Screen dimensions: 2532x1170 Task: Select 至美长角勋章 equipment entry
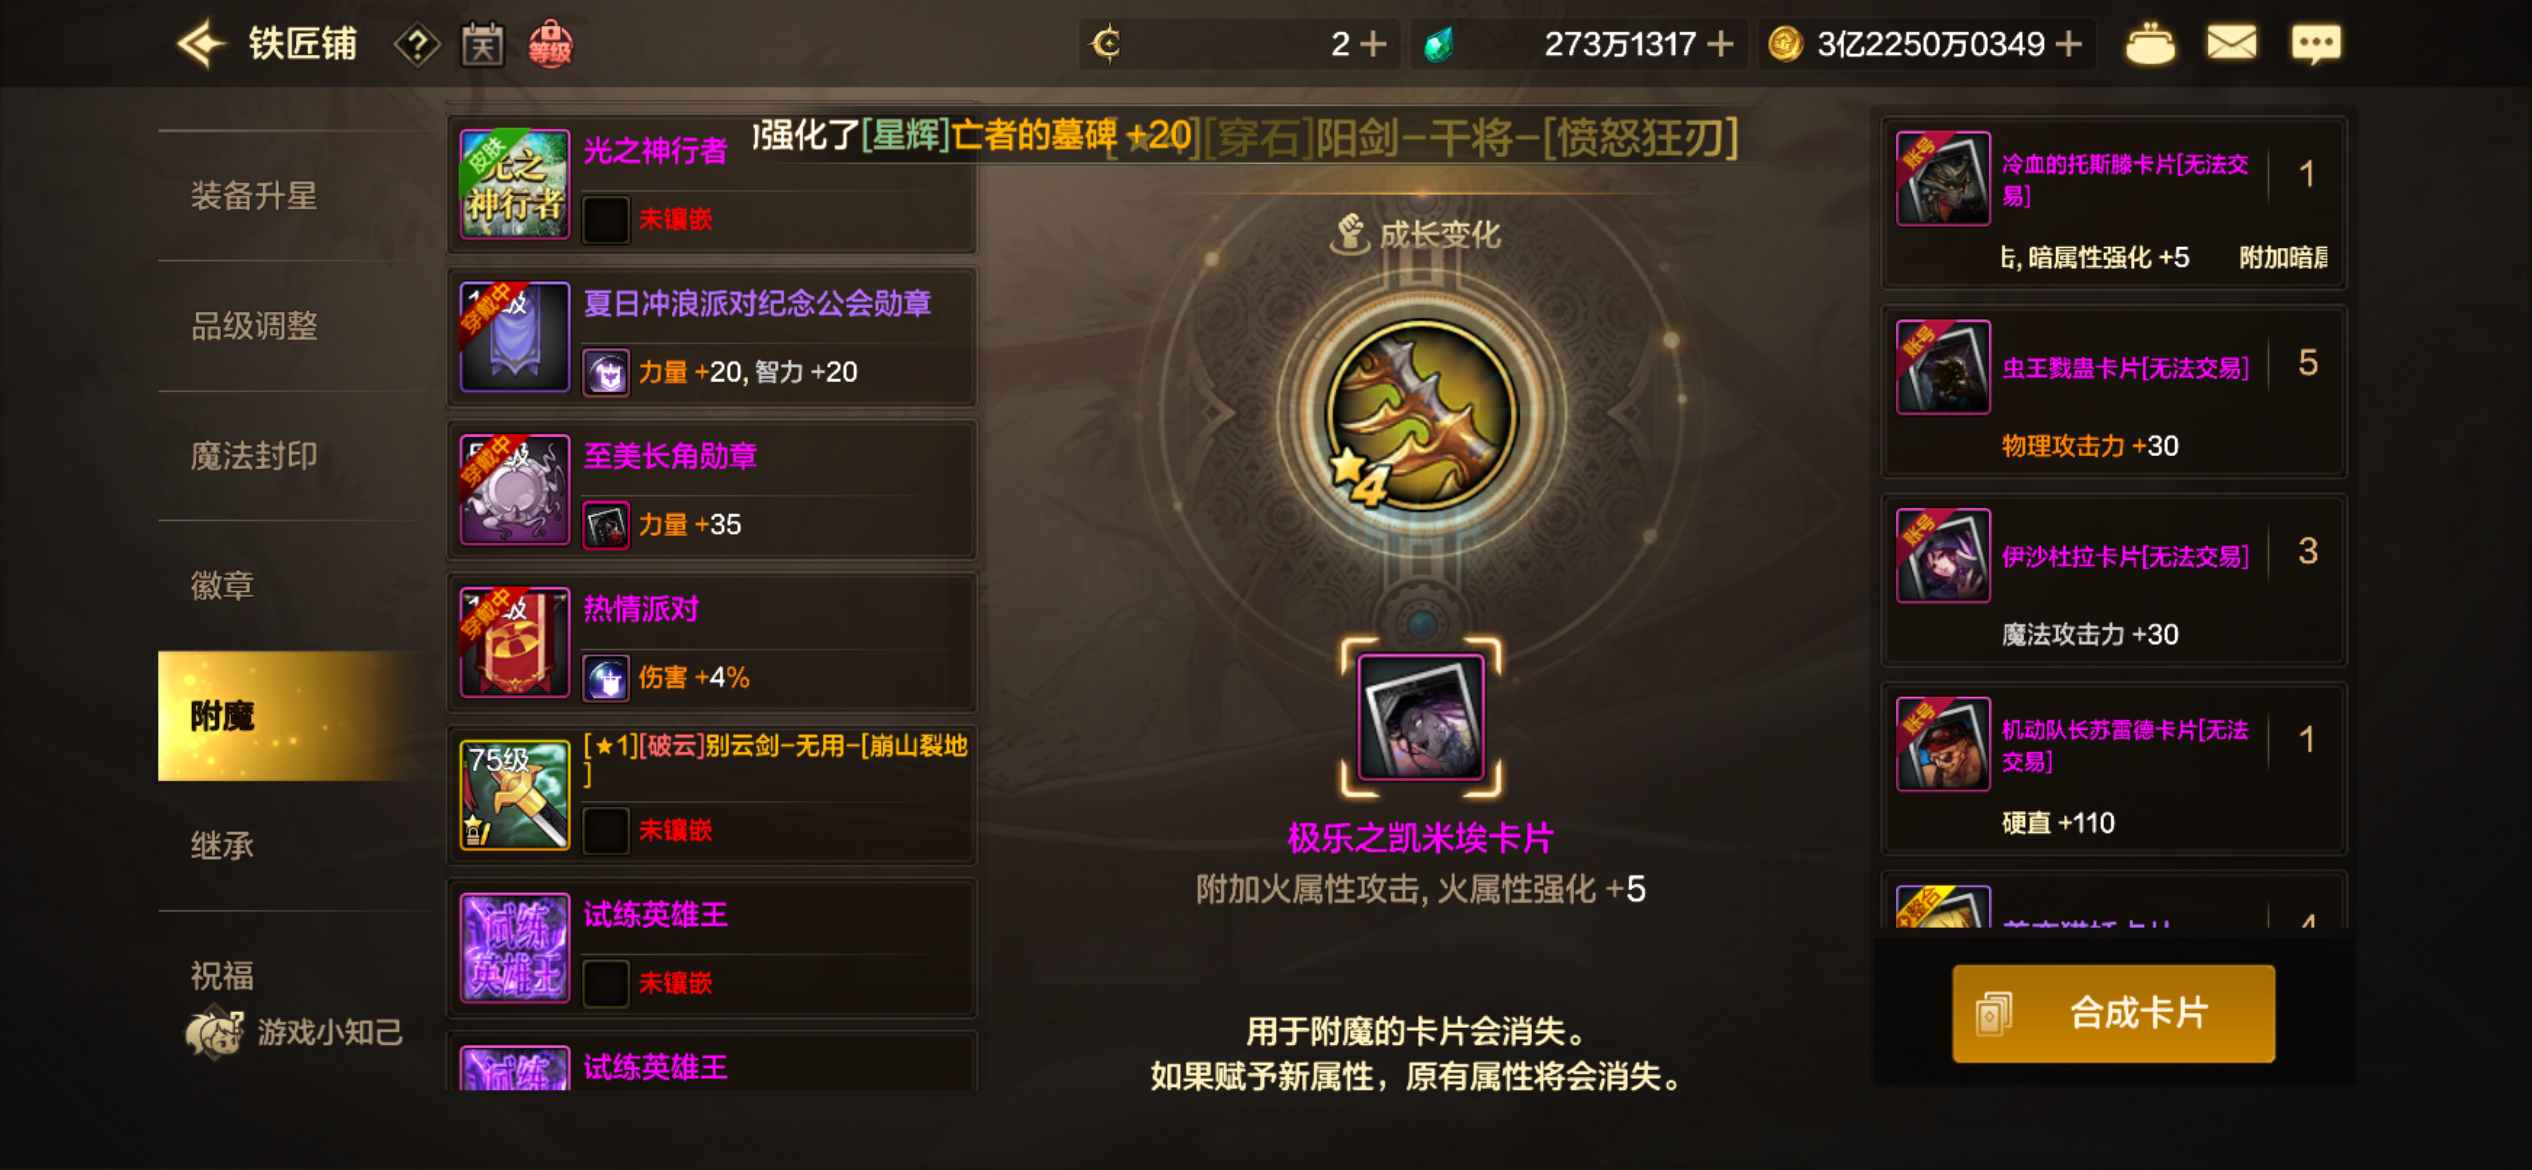click(713, 490)
